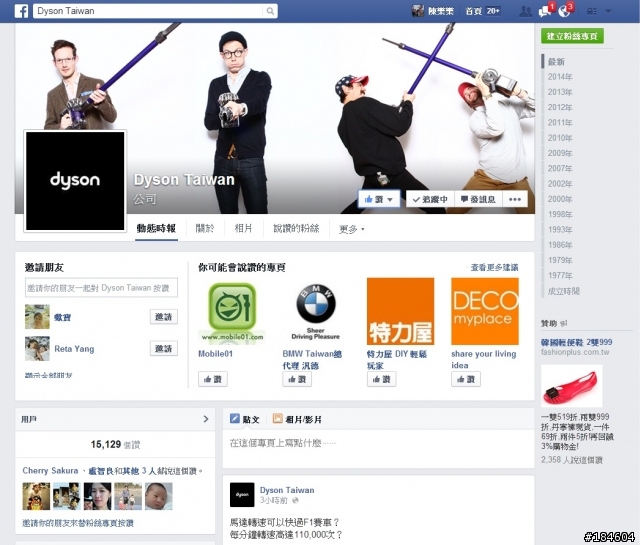Click the Dyson avatar on the post

pos(242,495)
